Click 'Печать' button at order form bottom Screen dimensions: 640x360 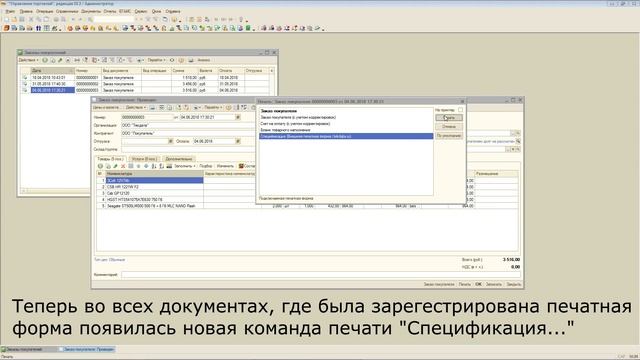464,284
